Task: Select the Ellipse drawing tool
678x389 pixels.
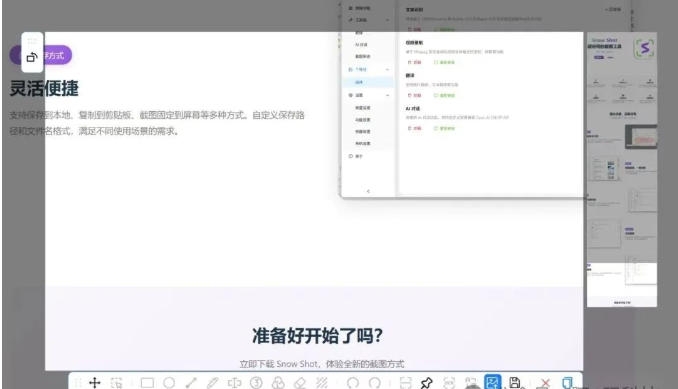Action: 169,383
